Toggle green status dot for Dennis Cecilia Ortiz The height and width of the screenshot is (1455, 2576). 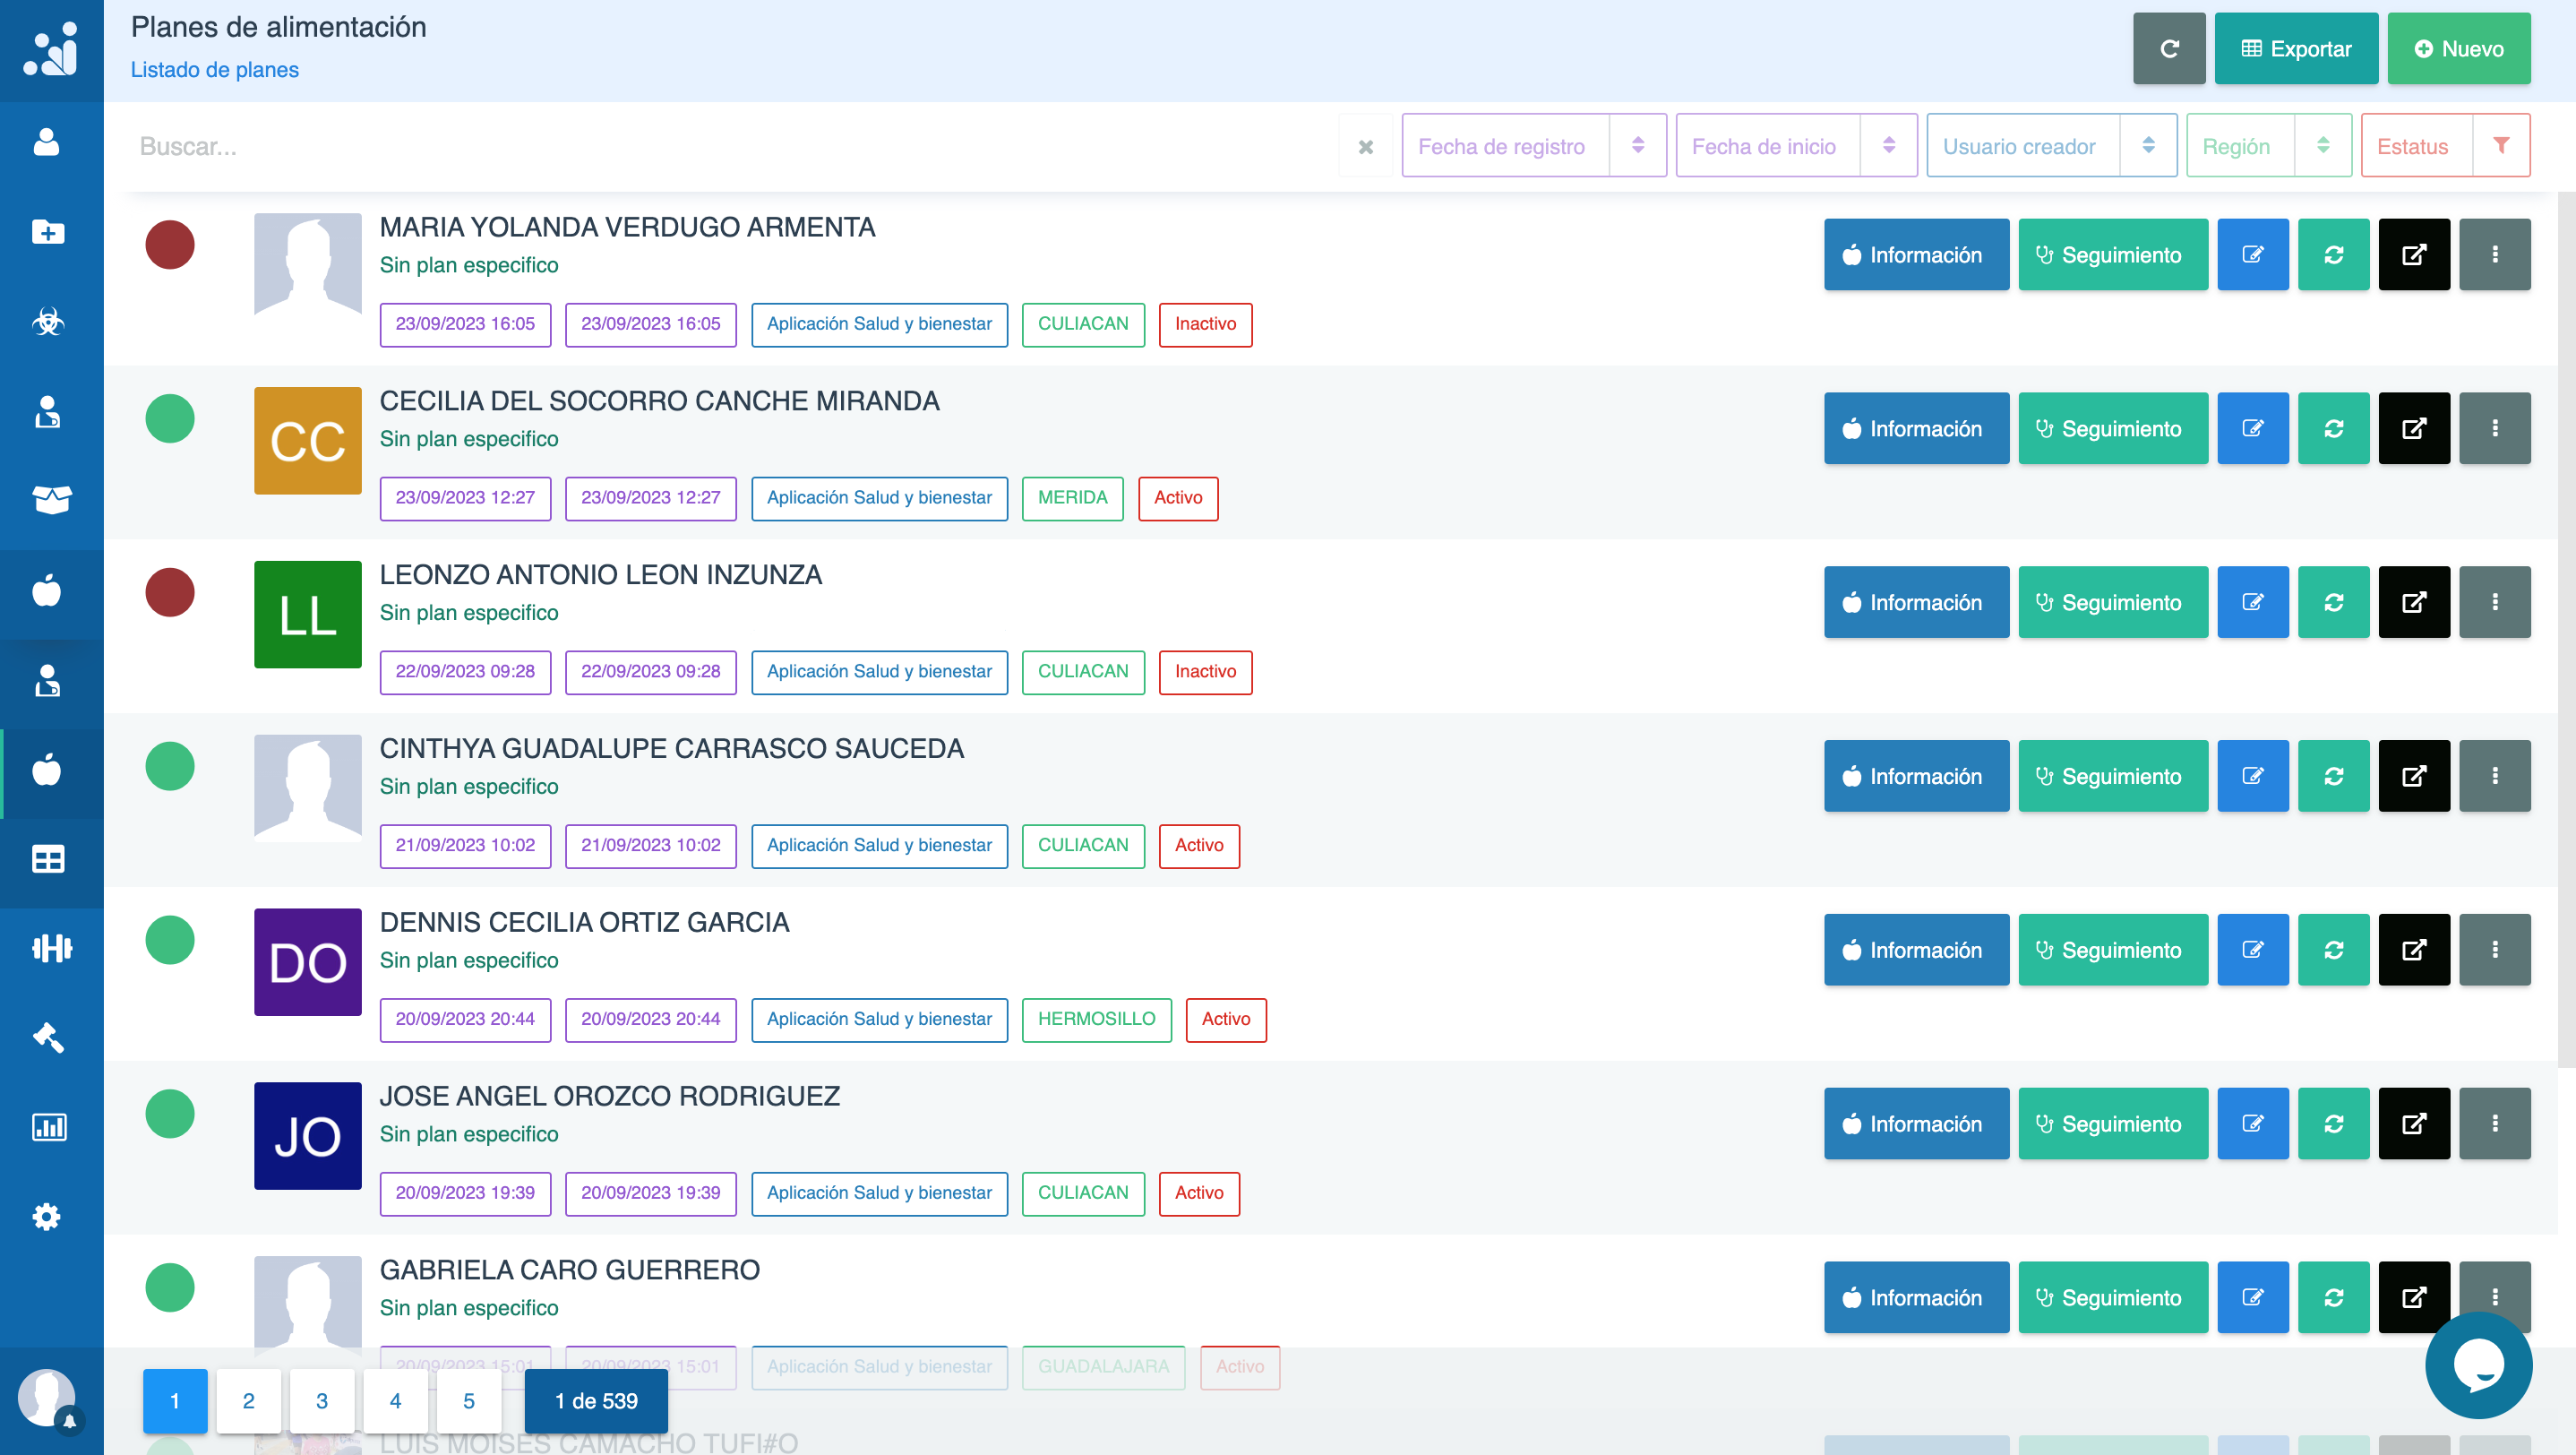170,941
